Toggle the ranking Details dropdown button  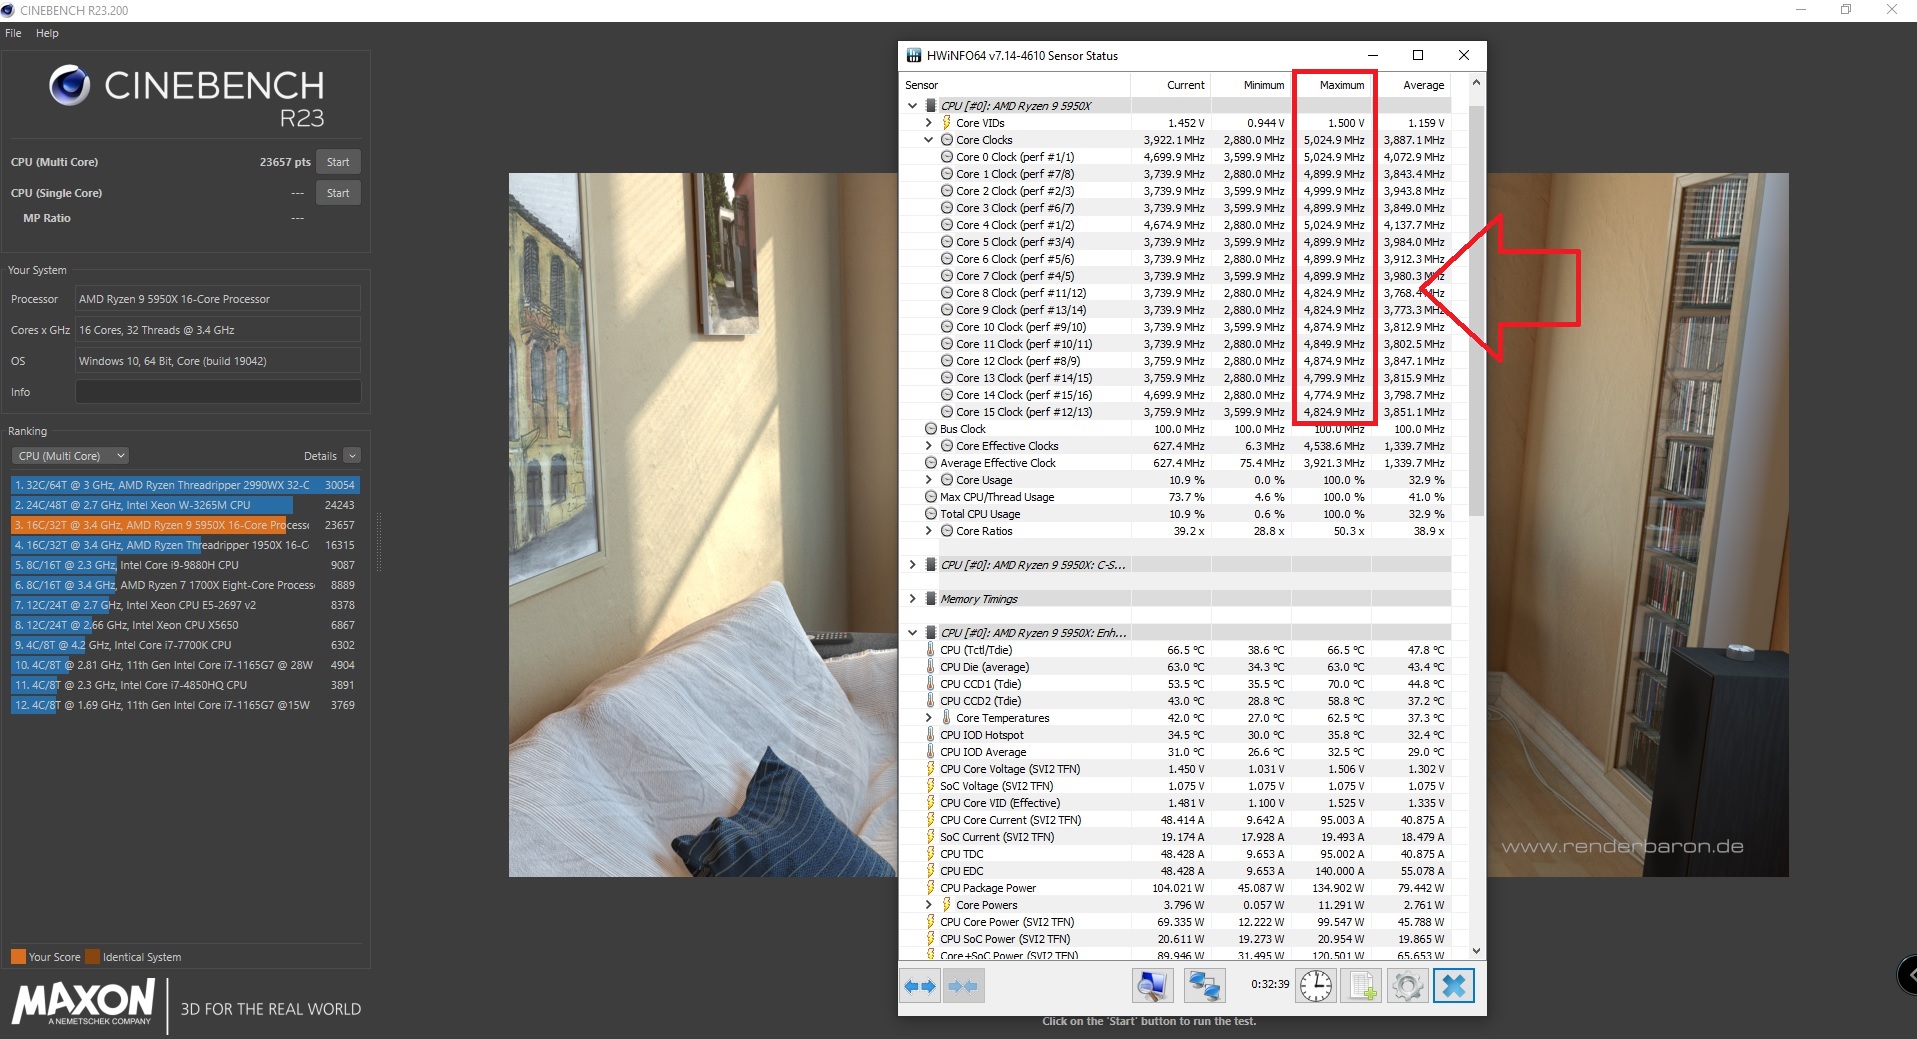tap(352, 456)
